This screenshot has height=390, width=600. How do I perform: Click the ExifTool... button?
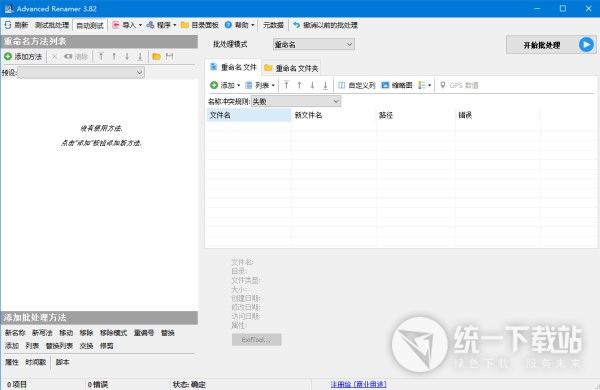pos(256,339)
